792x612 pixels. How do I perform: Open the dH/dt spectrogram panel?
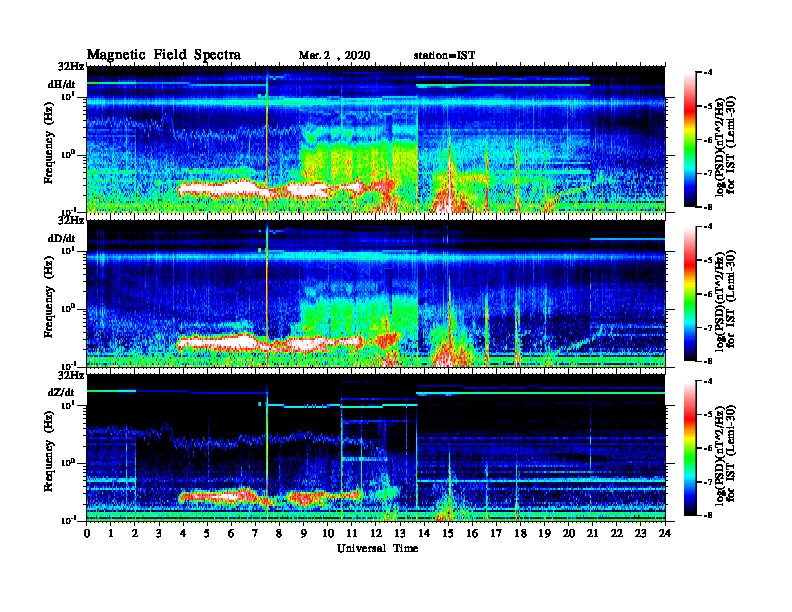[376, 139]
